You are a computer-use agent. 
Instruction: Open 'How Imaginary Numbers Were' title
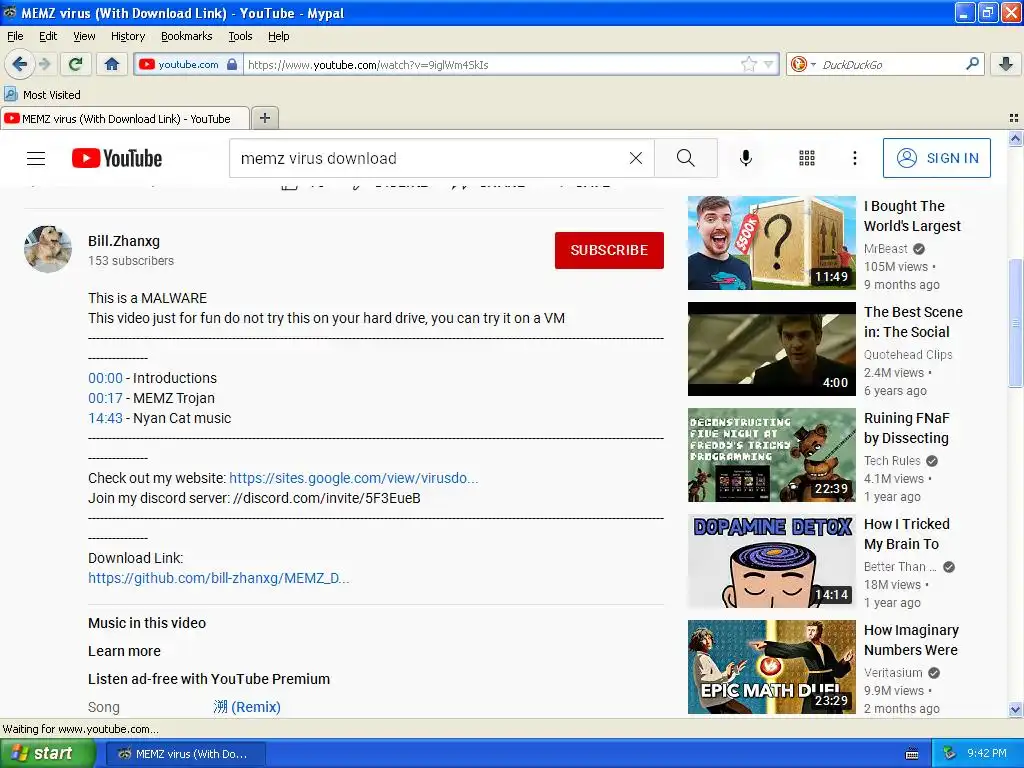pos(911,640)
